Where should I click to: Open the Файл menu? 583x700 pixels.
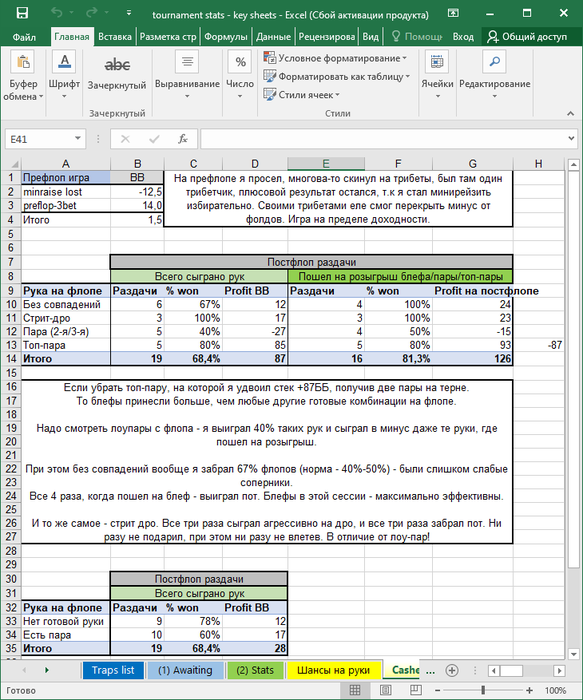[x=24, y=37]
